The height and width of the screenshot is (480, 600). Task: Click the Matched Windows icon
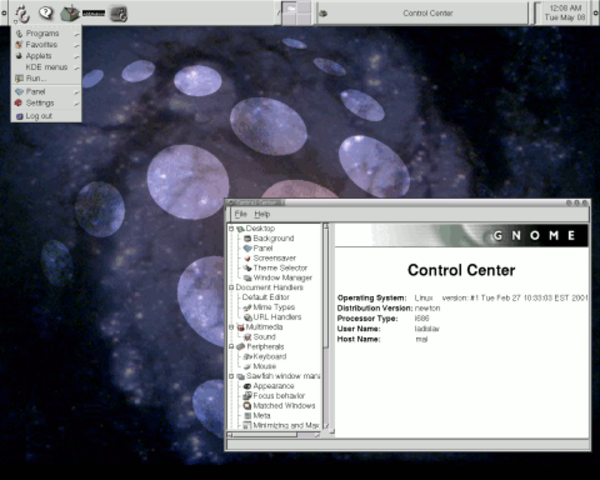click(x=248, y=406)
